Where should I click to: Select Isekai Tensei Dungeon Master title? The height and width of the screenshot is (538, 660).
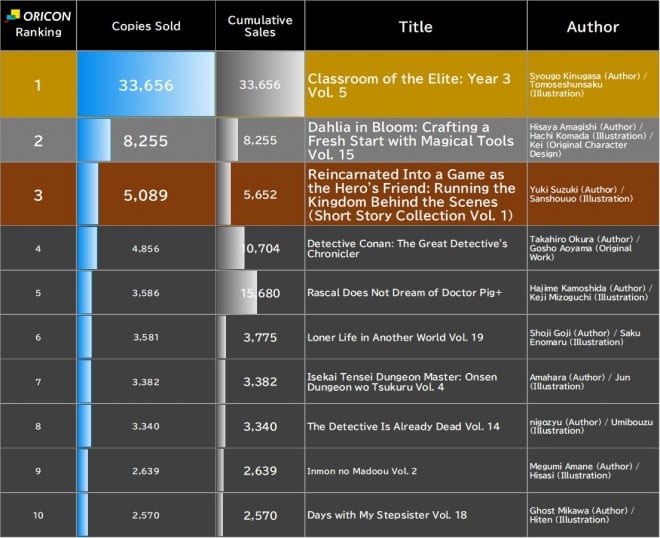[402, 382]
